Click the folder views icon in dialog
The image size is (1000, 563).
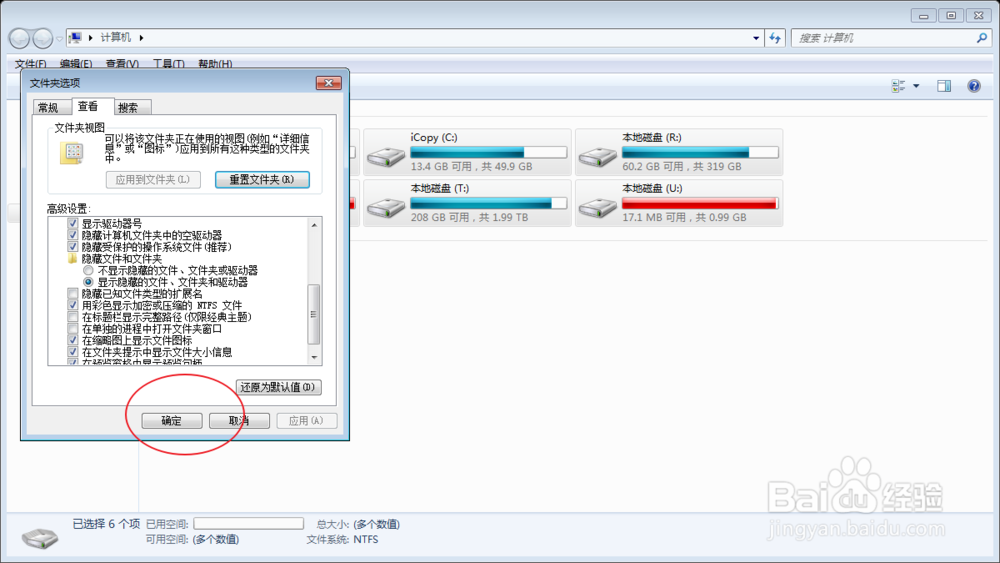[72, 153]
